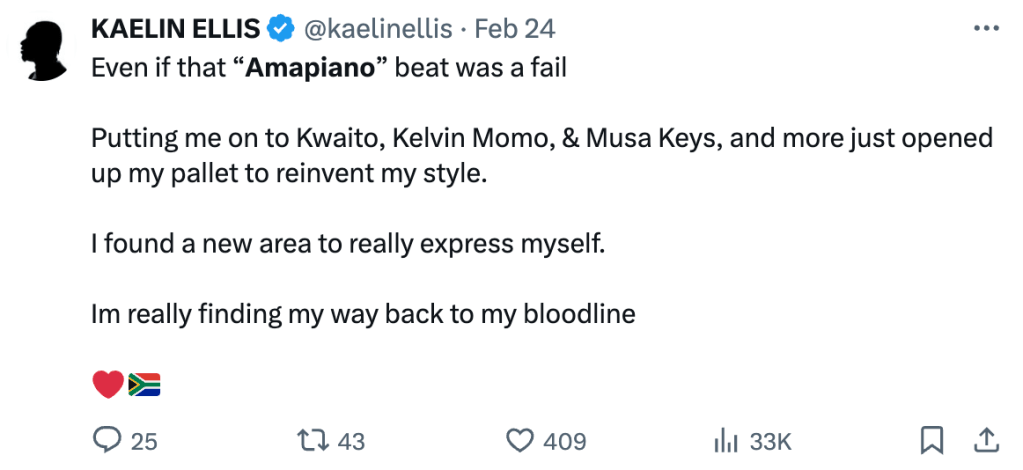Screen dimensions: 1023x470
Task: Open the three-dot more options menu
Action: click(x=985, y=29)
